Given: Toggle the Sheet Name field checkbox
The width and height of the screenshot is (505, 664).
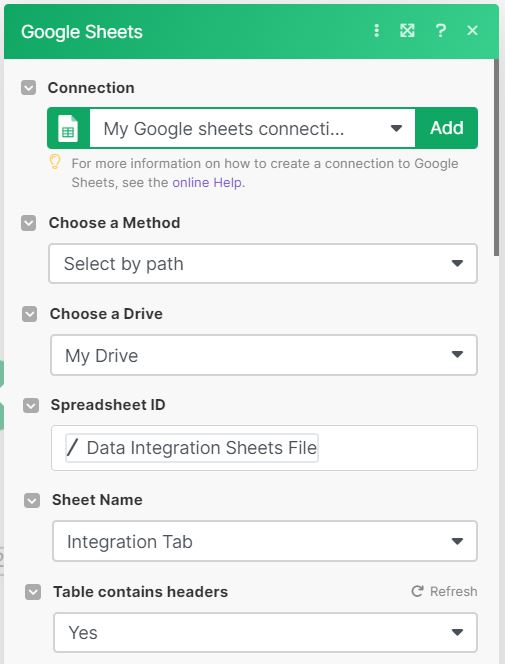Looking at the screenshot, I should coord(32,500).
